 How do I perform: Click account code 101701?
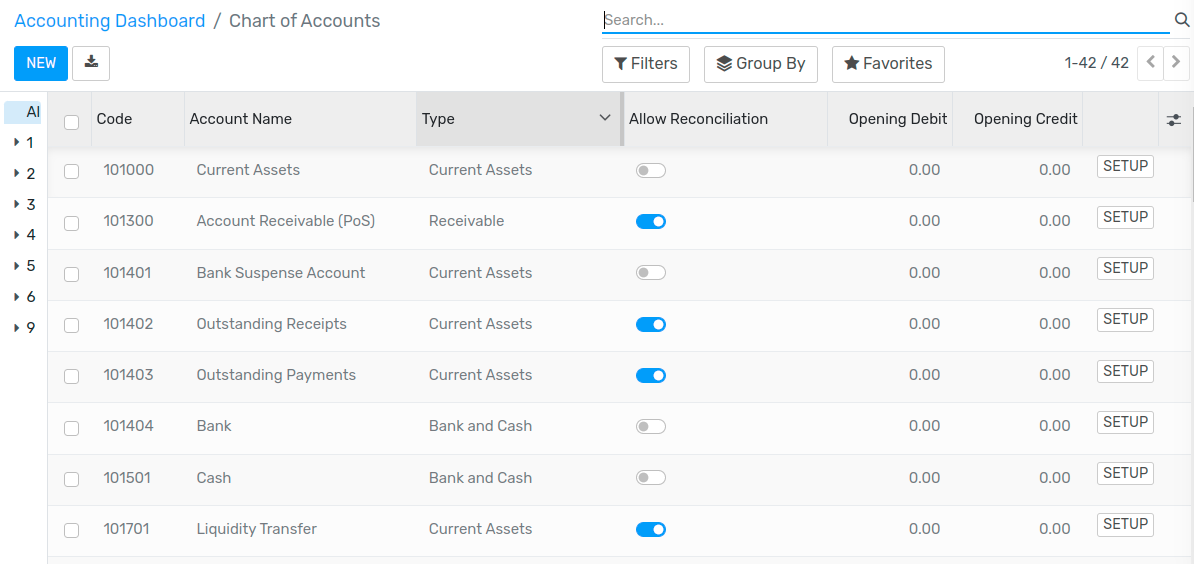pyautogui.click(x=128, y=529)
